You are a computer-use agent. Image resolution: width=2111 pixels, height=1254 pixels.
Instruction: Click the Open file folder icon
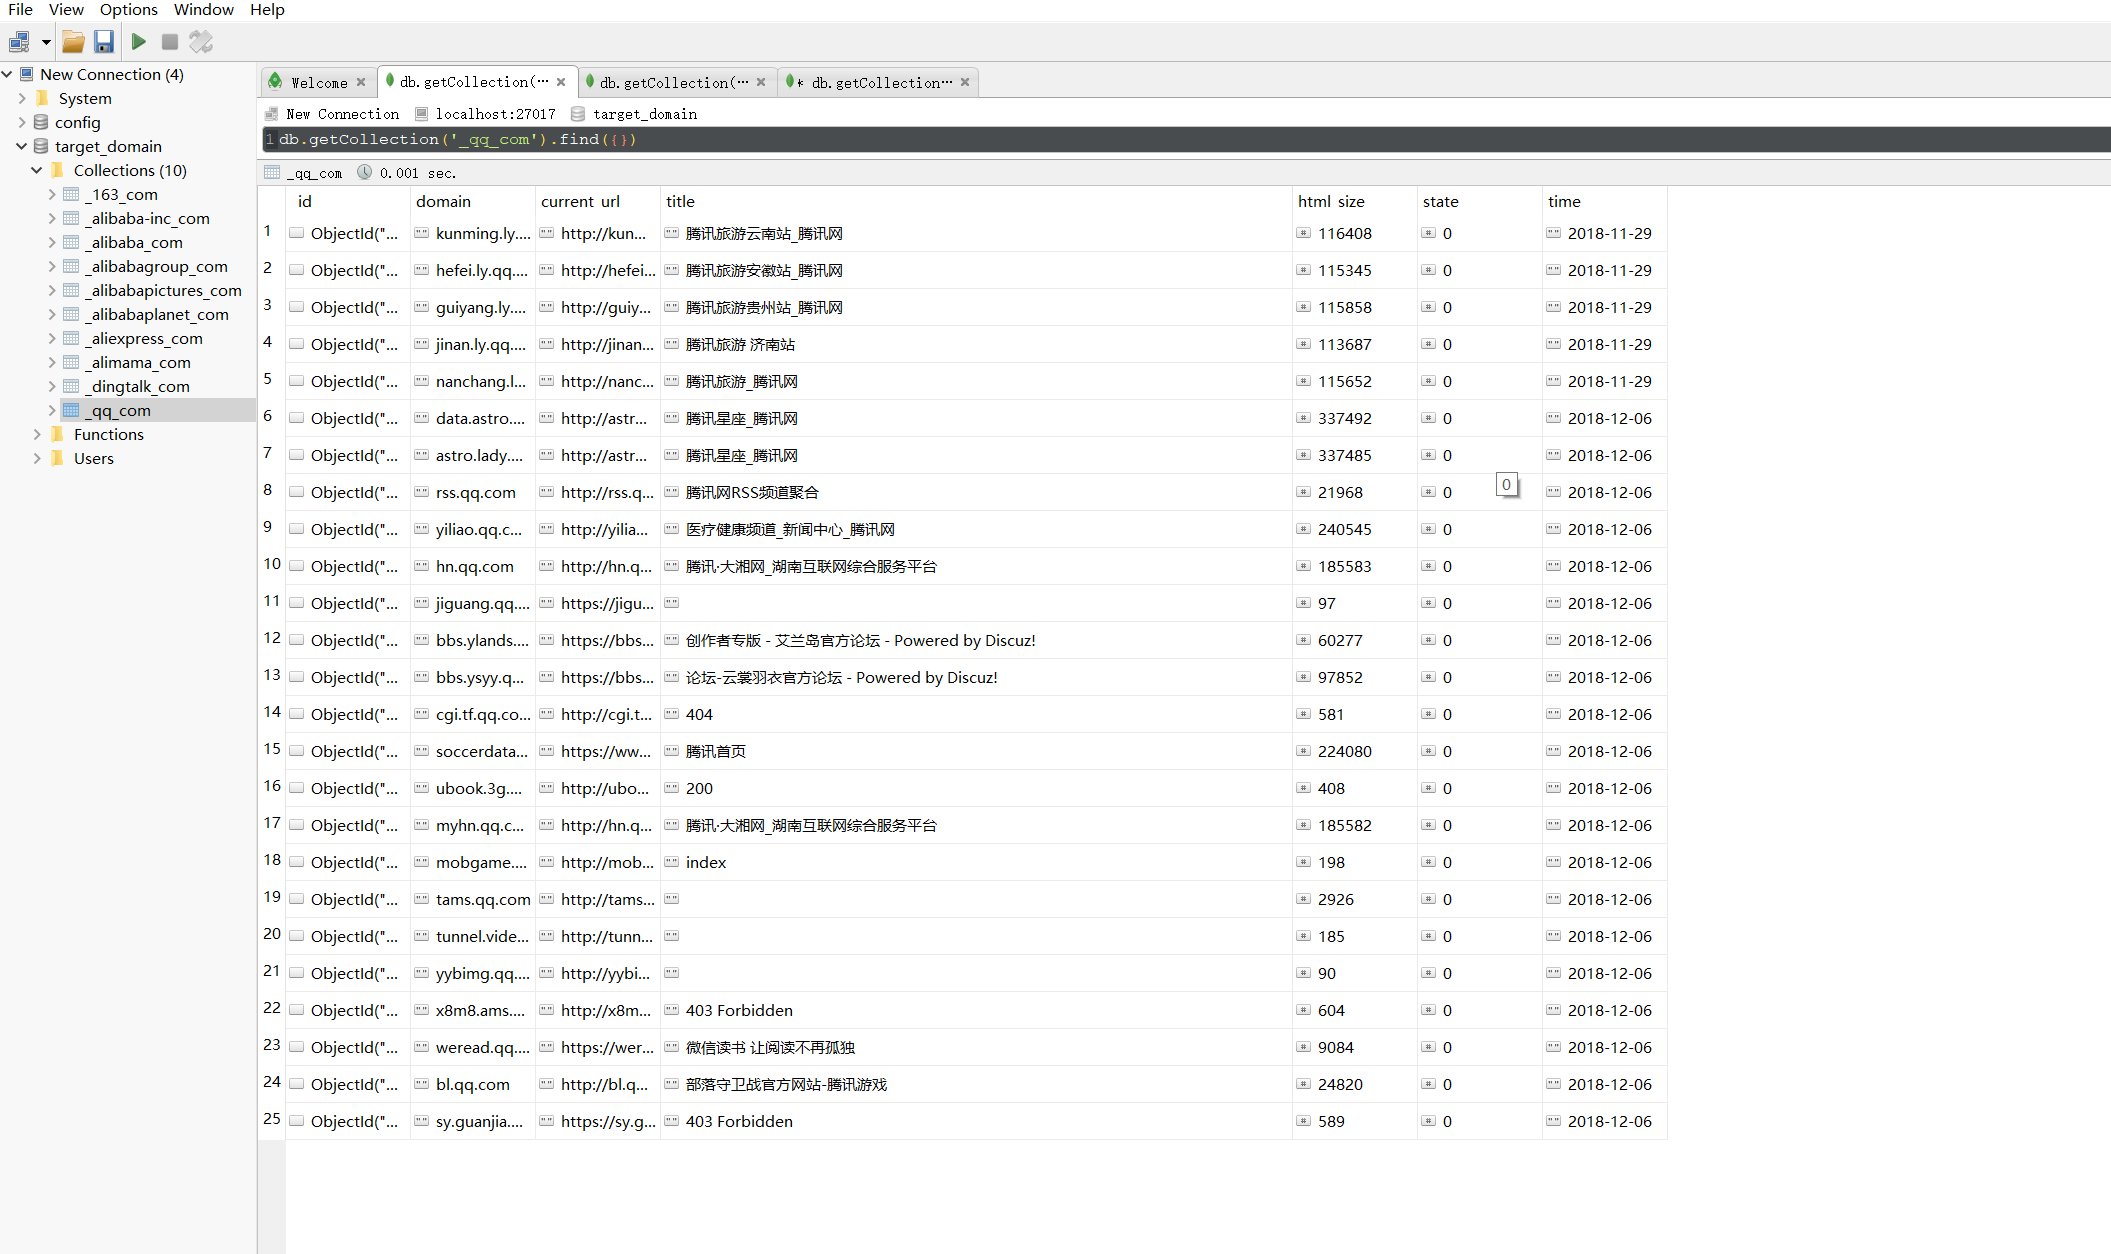click(x=73, y=42)
